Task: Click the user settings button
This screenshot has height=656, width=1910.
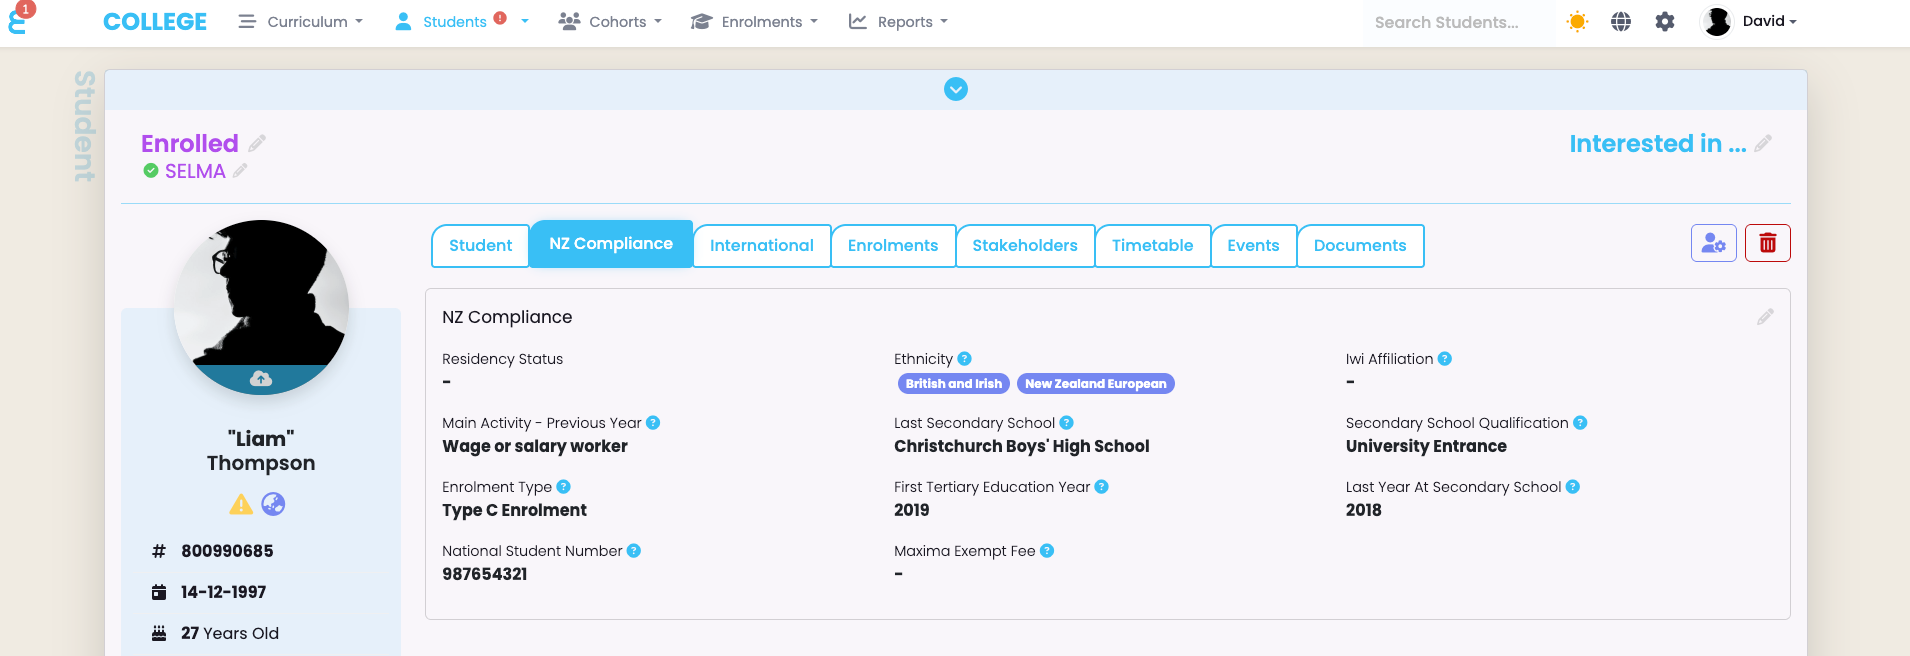Action: pos(1714,243)
